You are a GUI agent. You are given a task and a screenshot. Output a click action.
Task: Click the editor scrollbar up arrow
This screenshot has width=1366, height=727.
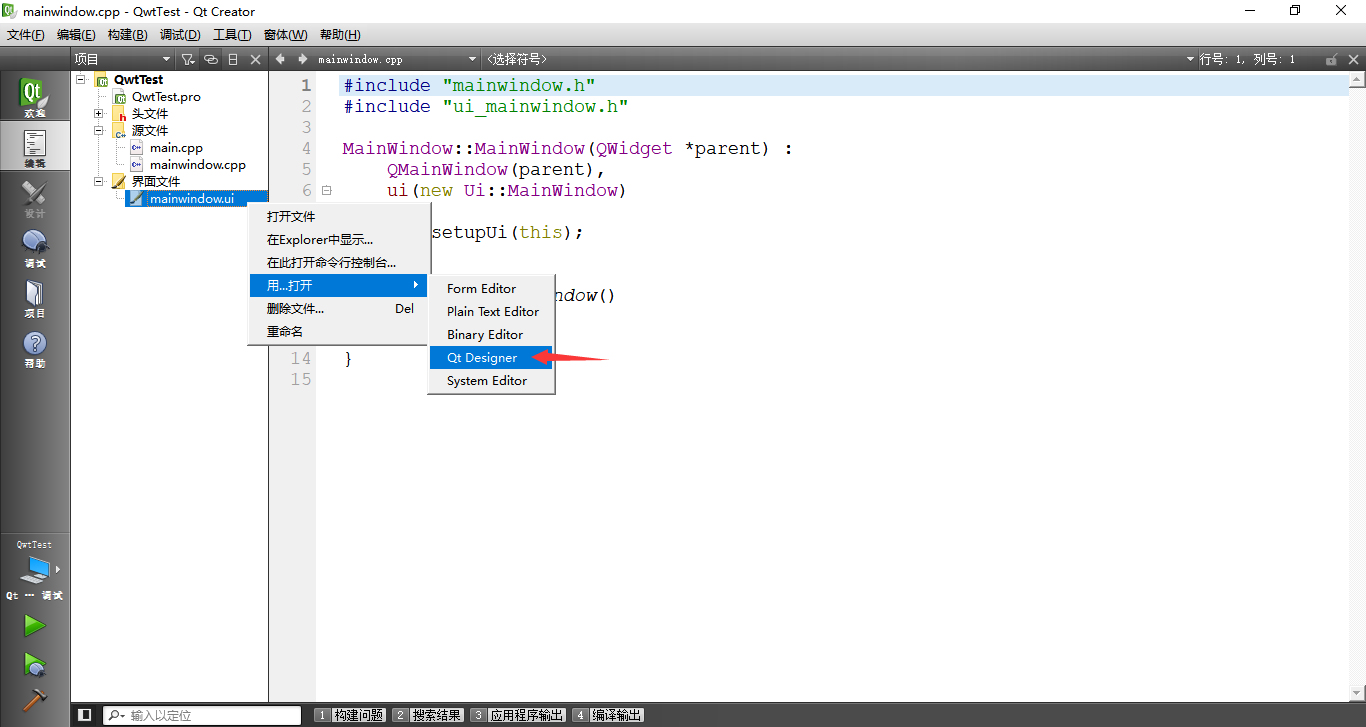click(x=1357, y=81)
